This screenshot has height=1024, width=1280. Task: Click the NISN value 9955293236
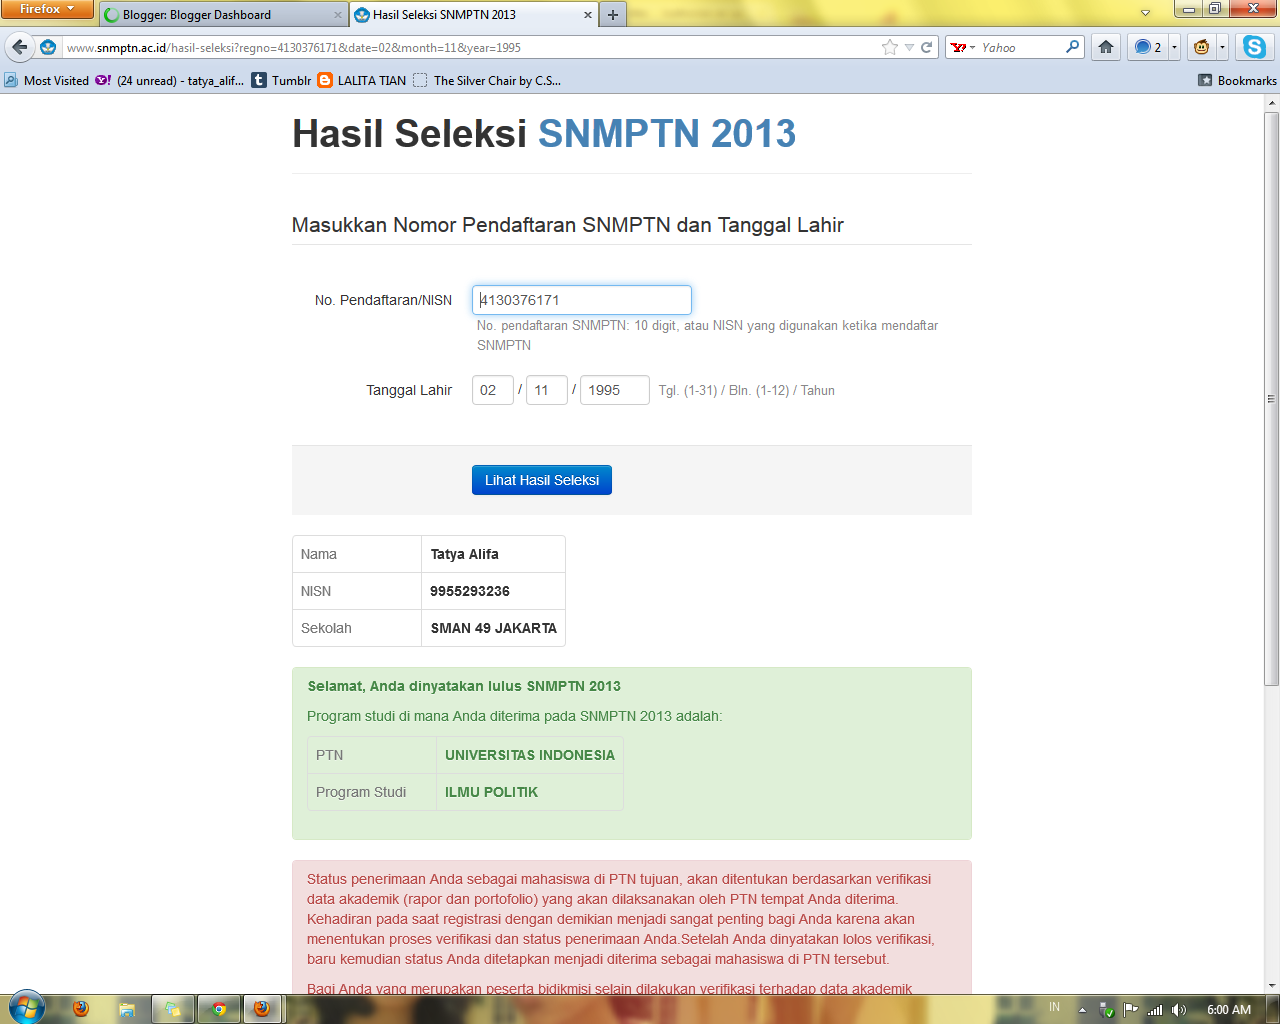pos(470,591)
